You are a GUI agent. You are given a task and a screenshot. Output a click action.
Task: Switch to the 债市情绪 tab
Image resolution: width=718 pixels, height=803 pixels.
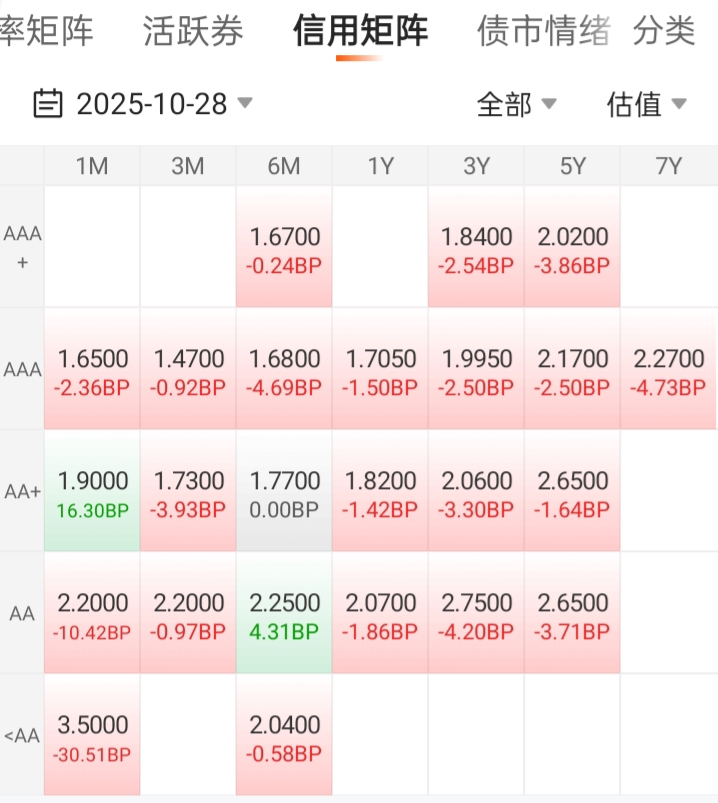tap(543, 31)
